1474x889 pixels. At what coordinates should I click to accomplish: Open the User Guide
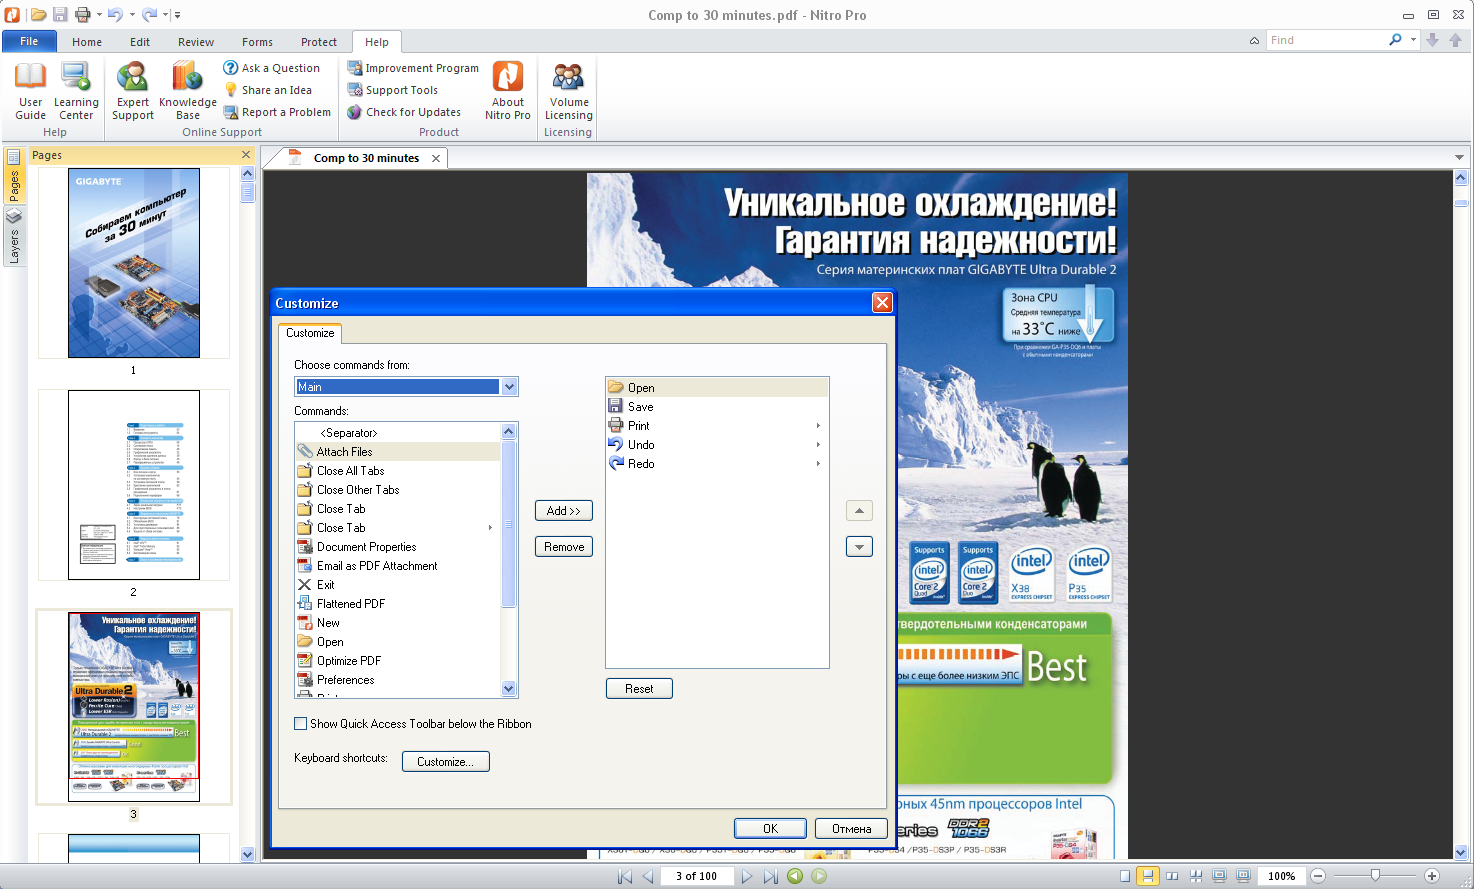30,91
